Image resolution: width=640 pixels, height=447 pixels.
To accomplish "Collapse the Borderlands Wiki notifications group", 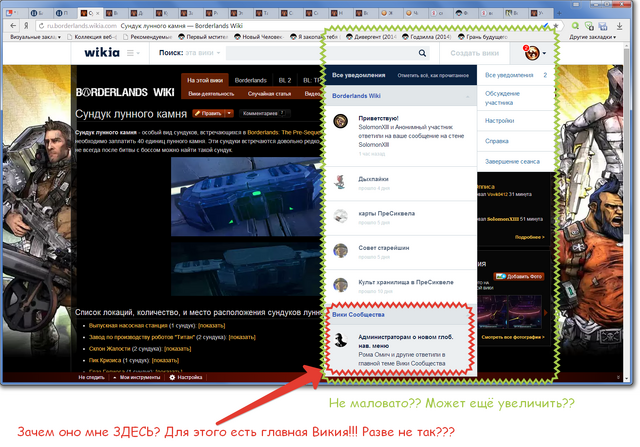I will coord(467,96).
